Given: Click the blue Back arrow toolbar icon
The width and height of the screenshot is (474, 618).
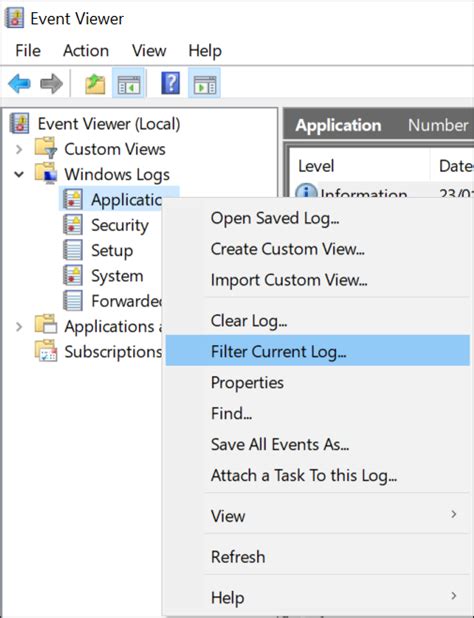Looking at the screenshot, I should (x=19, y=84).
